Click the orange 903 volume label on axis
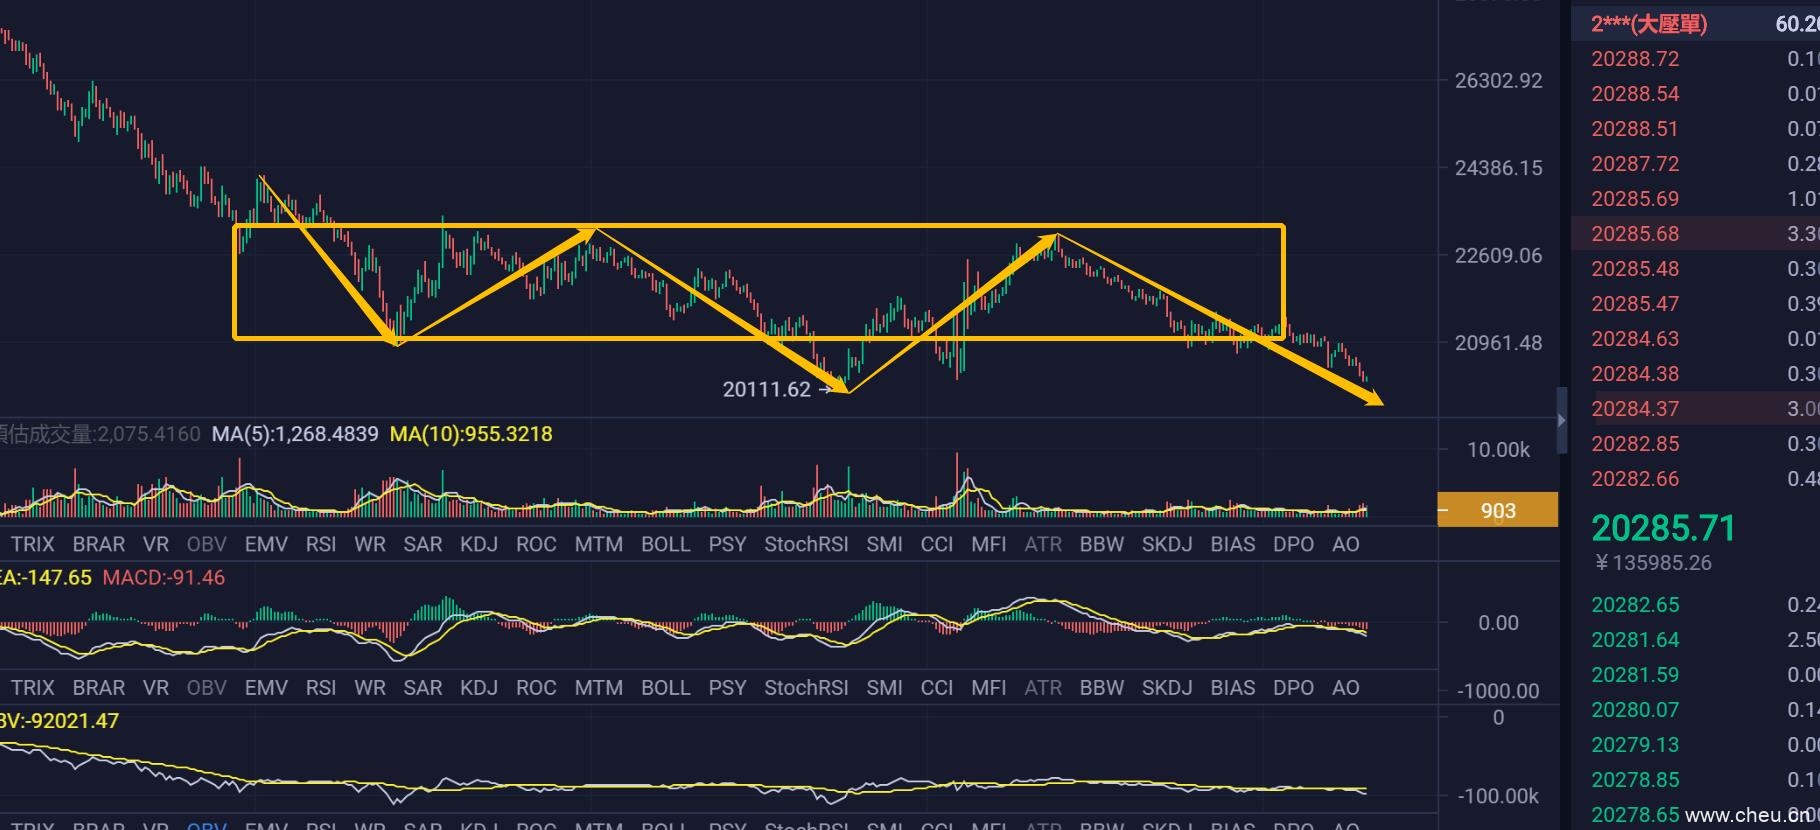The image size is (1820, 830). (x=1497, y=511)
